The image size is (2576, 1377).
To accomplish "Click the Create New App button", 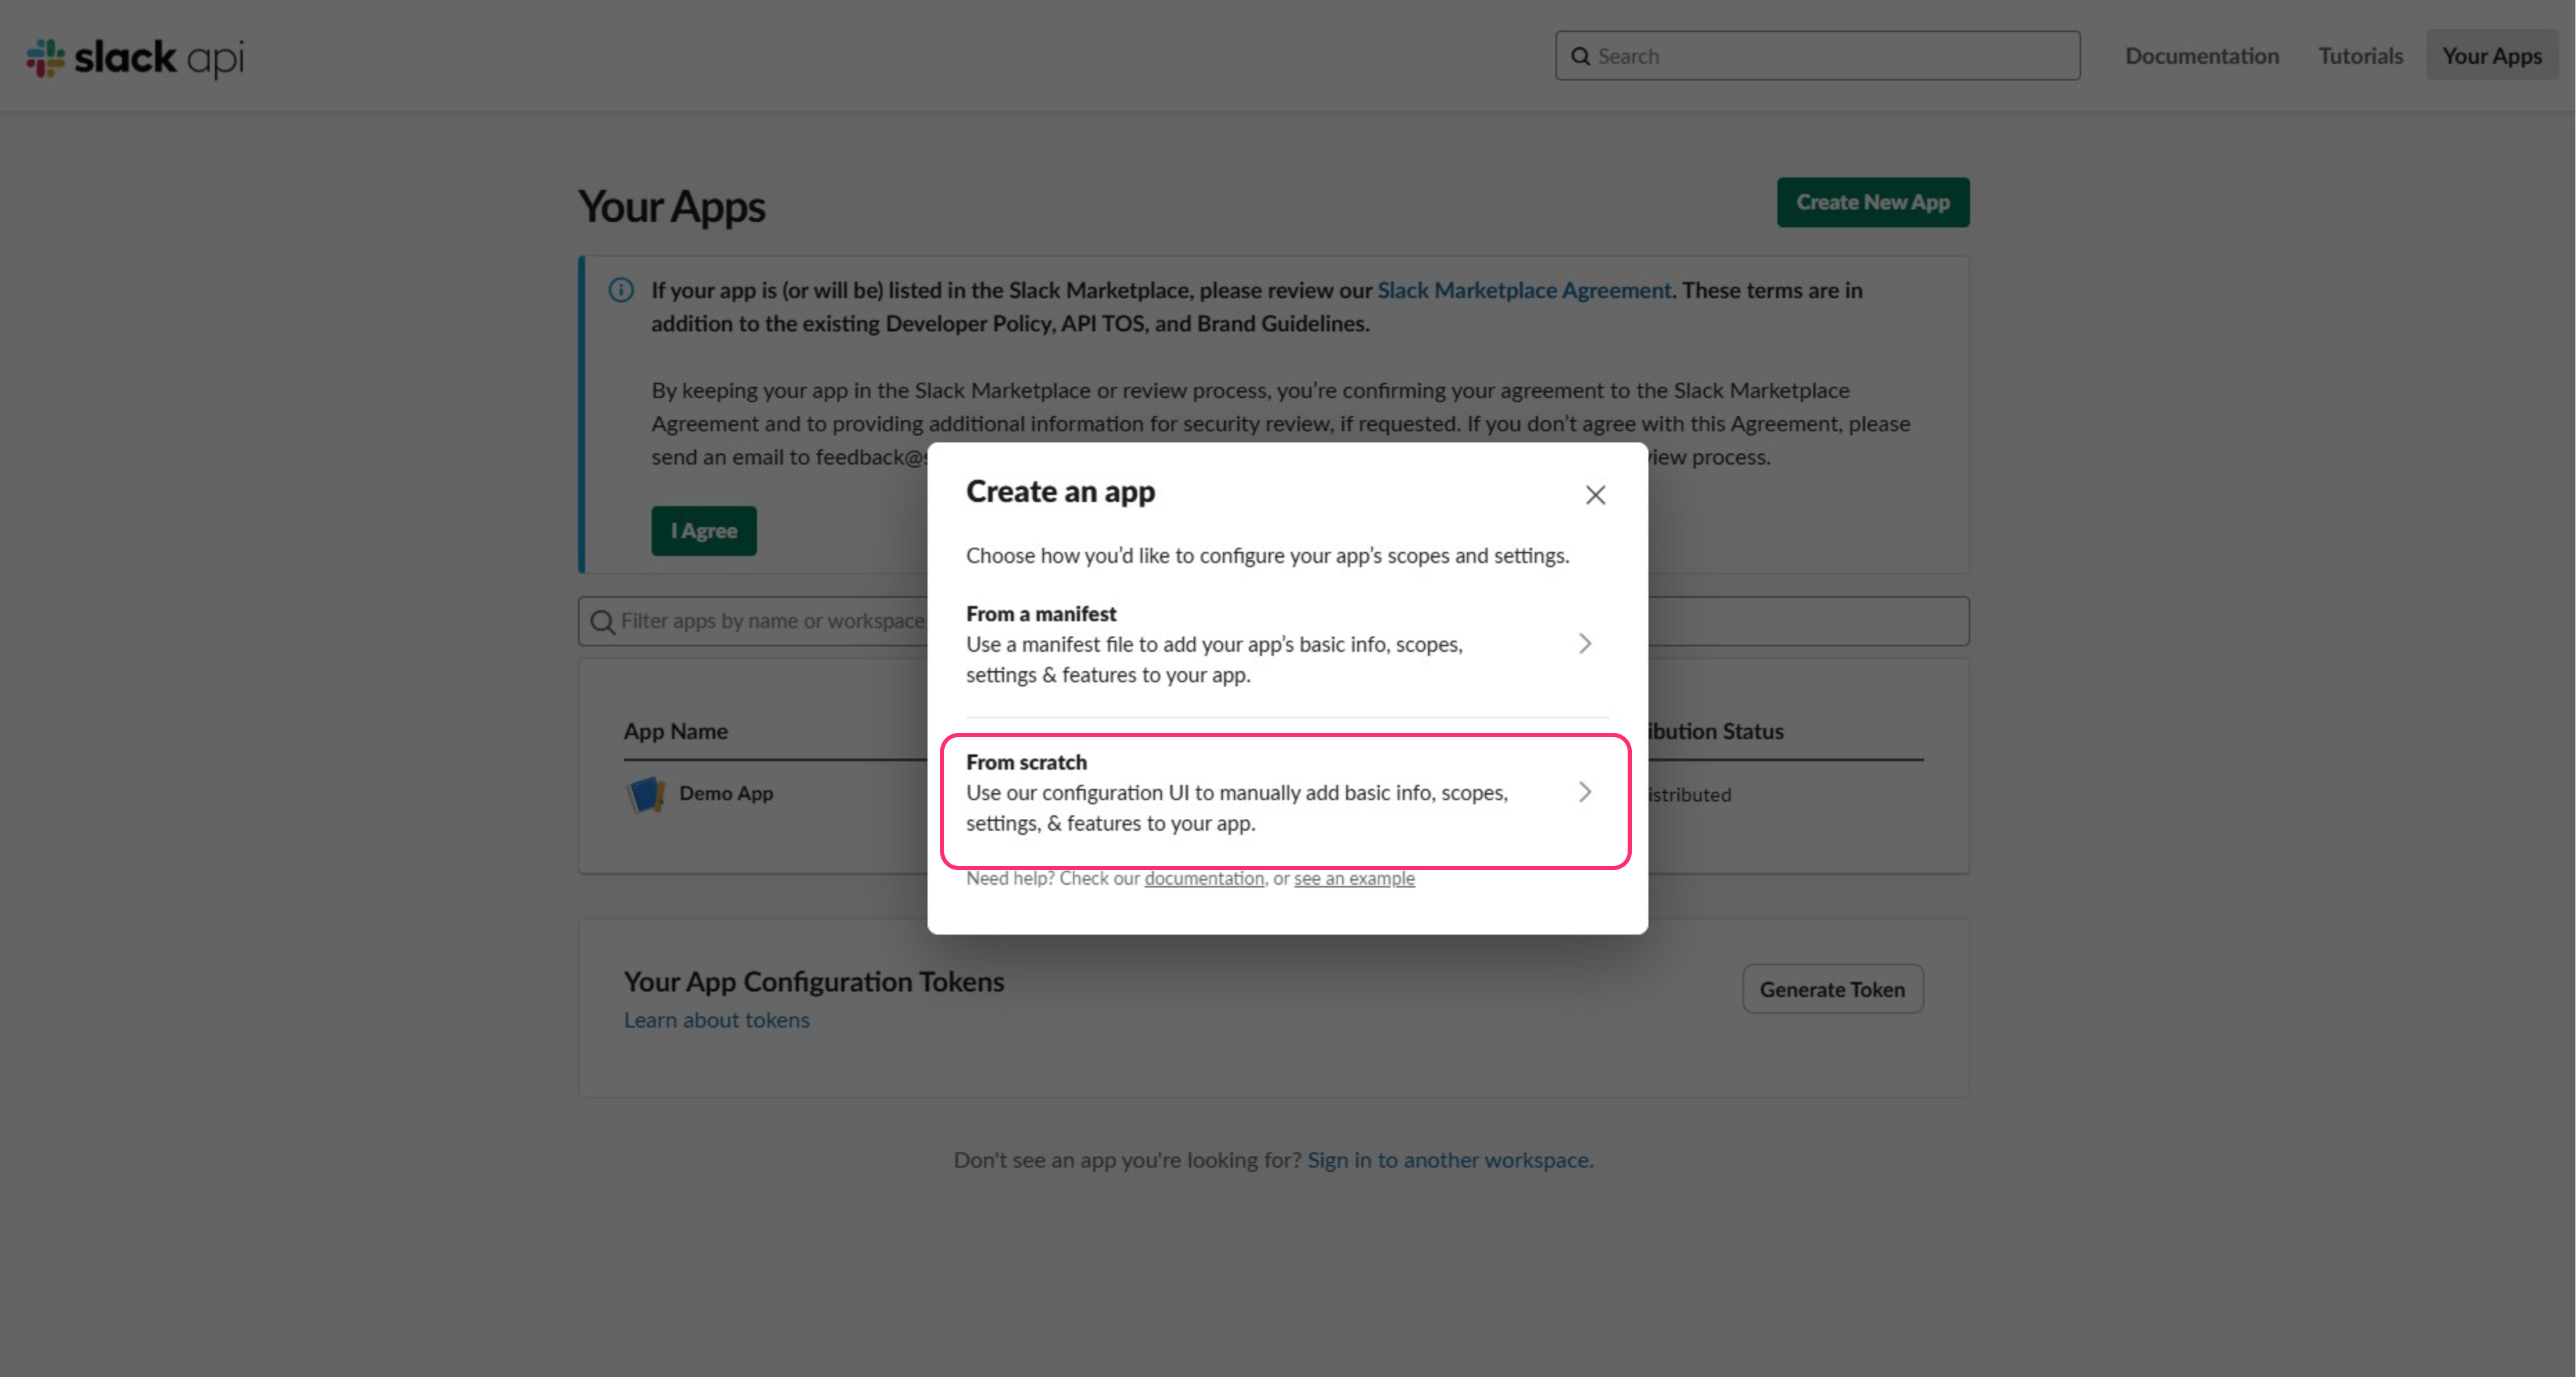I will tap(1872, 202).
